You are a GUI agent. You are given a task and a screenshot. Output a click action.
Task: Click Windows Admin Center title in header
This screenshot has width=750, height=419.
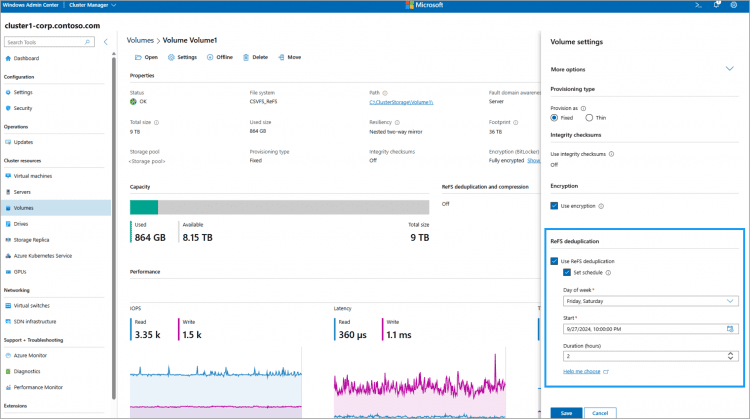pyautogui.click(x=31, y=5)
